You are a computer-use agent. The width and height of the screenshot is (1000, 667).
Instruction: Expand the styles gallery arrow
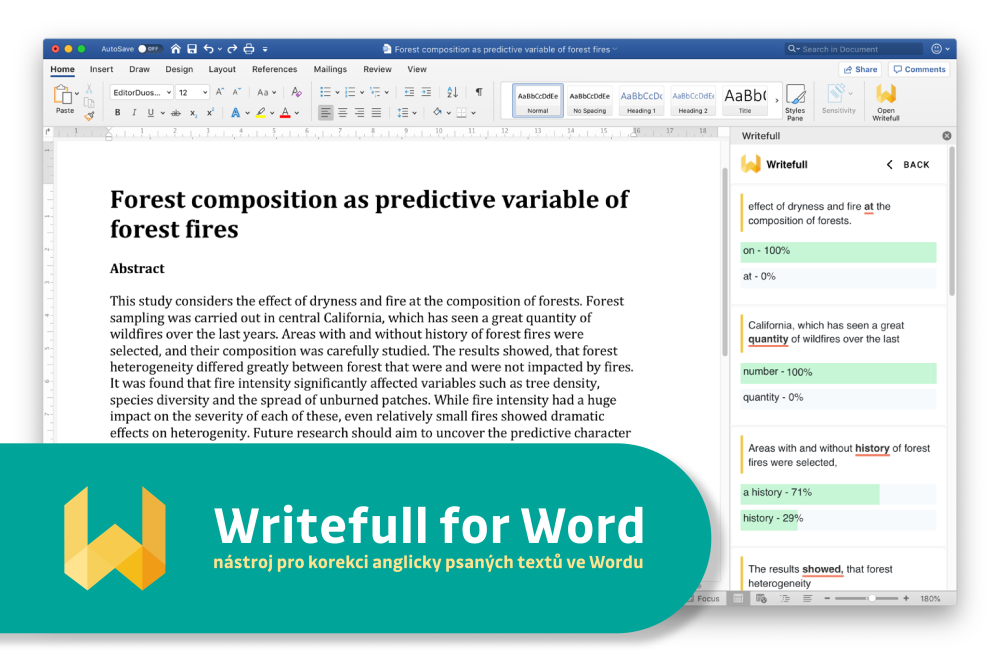click(x=777, y=100)
